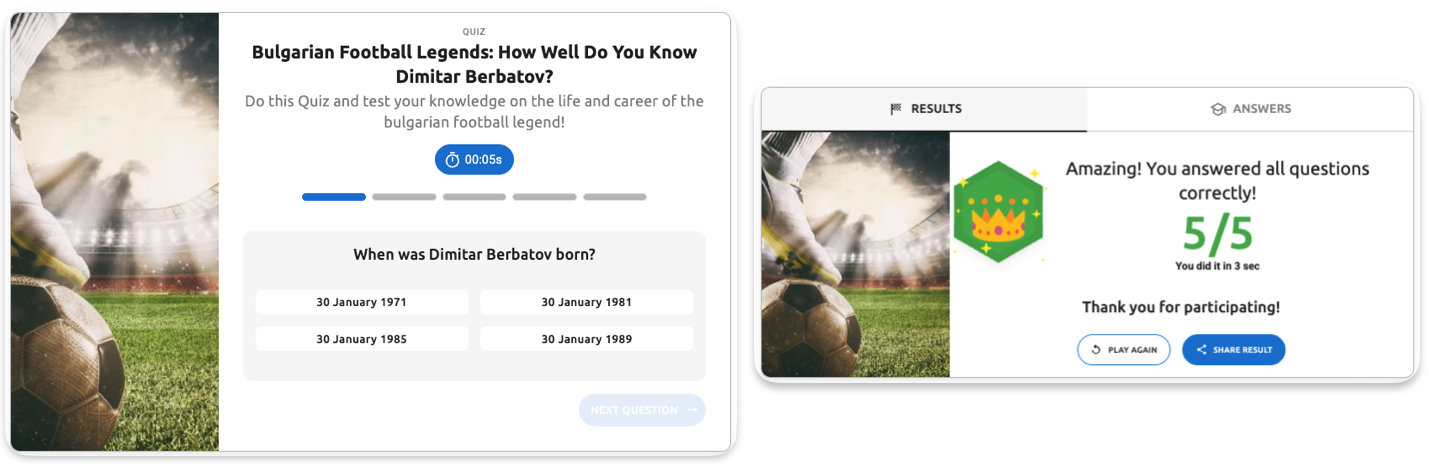Pick the 30 January 1989 answer

point(586,339)
